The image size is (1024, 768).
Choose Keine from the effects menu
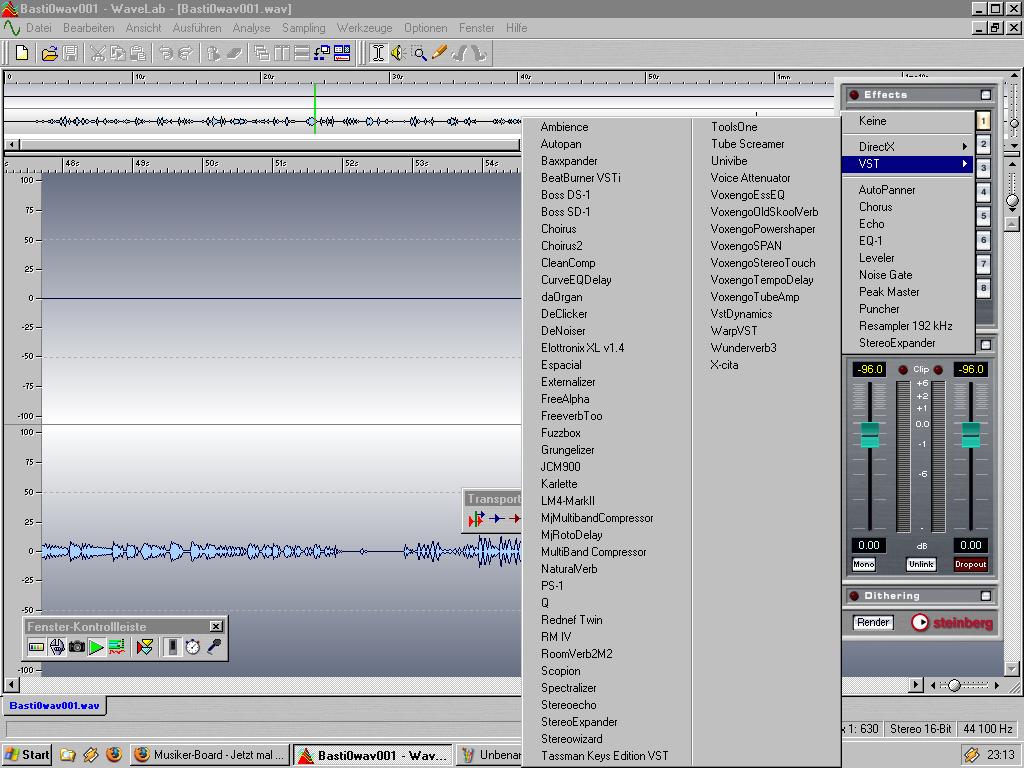pyautogui.click(x=908, y=121)
